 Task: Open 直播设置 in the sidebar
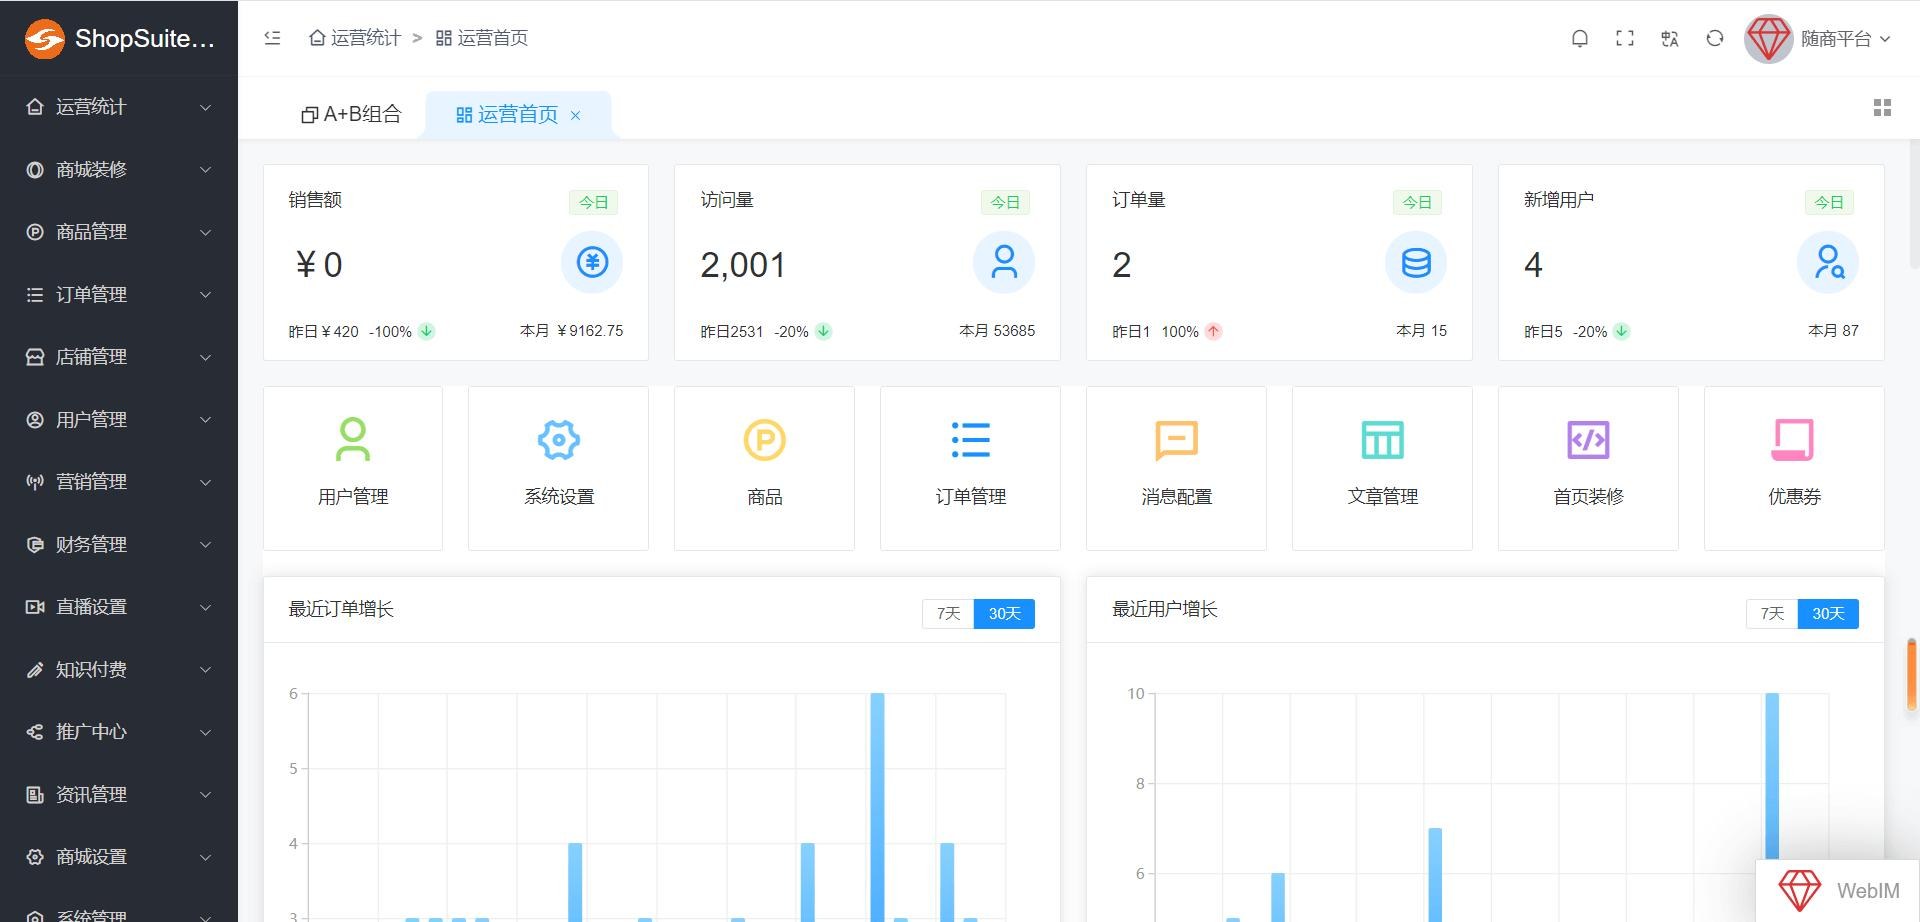(119, 607)
